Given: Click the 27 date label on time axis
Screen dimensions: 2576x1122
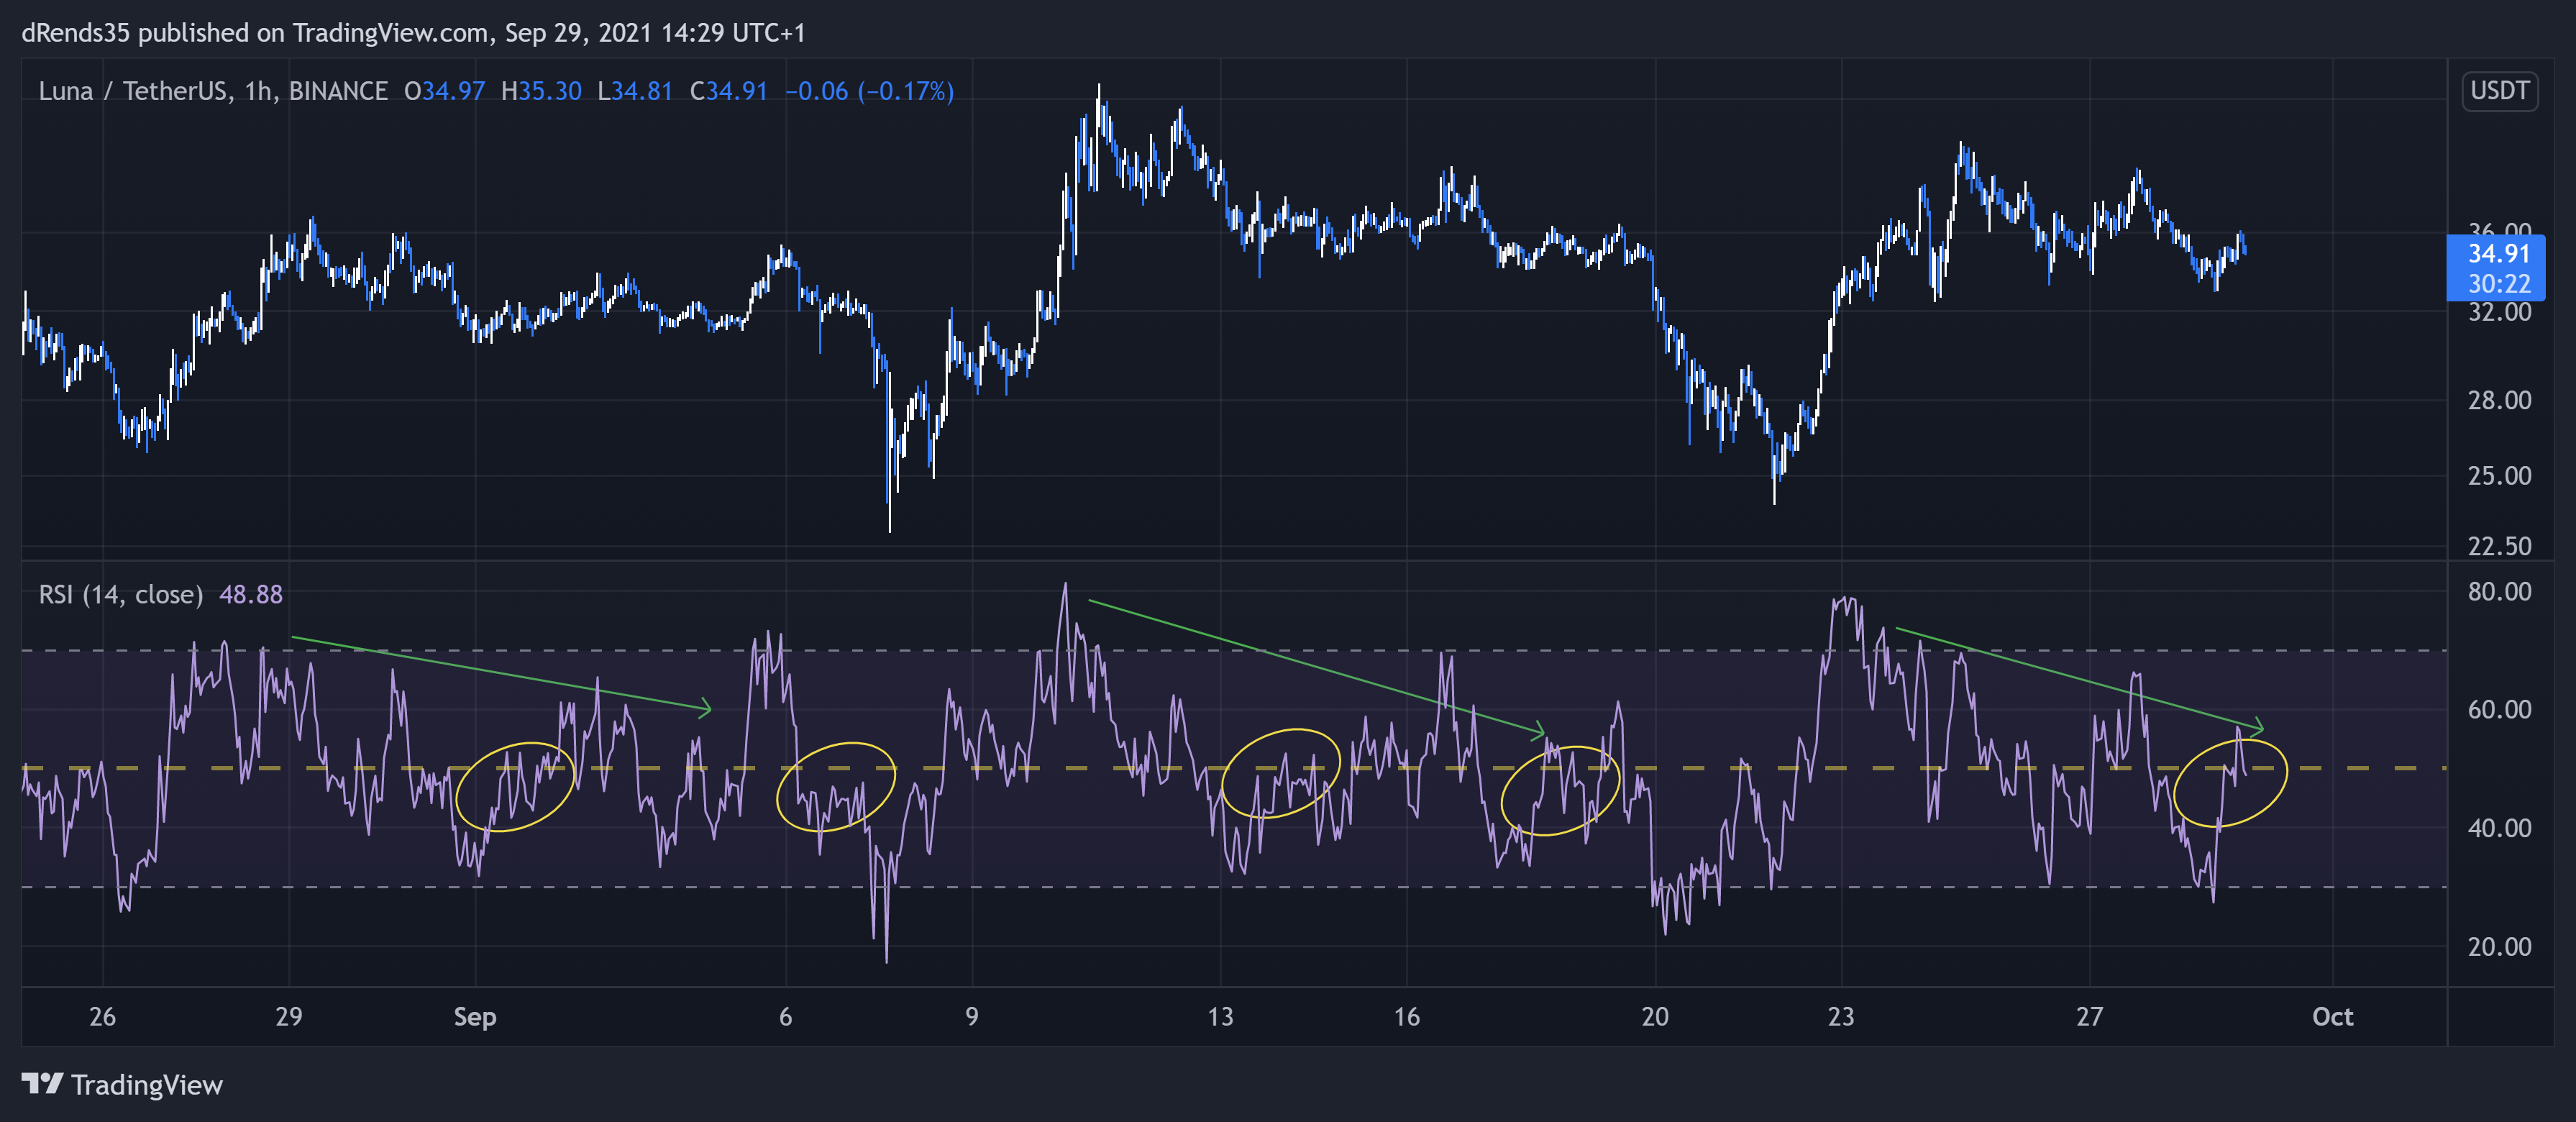Looking at the screenshot, I should tap(2089, 1017).
